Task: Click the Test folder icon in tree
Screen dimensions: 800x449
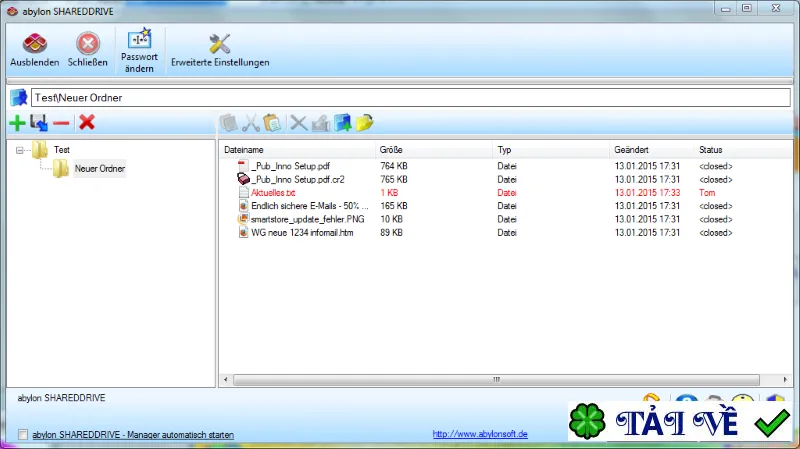Action: pyautogui.click(x=40, y=149)
